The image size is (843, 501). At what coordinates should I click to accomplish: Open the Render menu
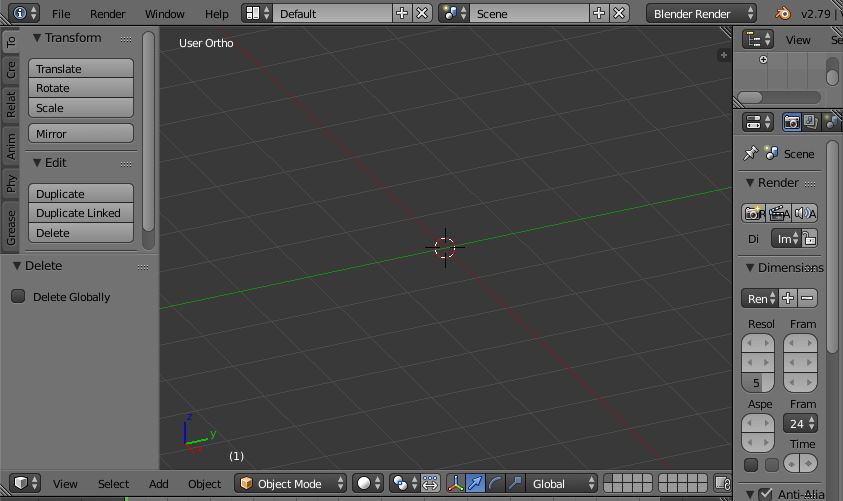coord(108,14)
